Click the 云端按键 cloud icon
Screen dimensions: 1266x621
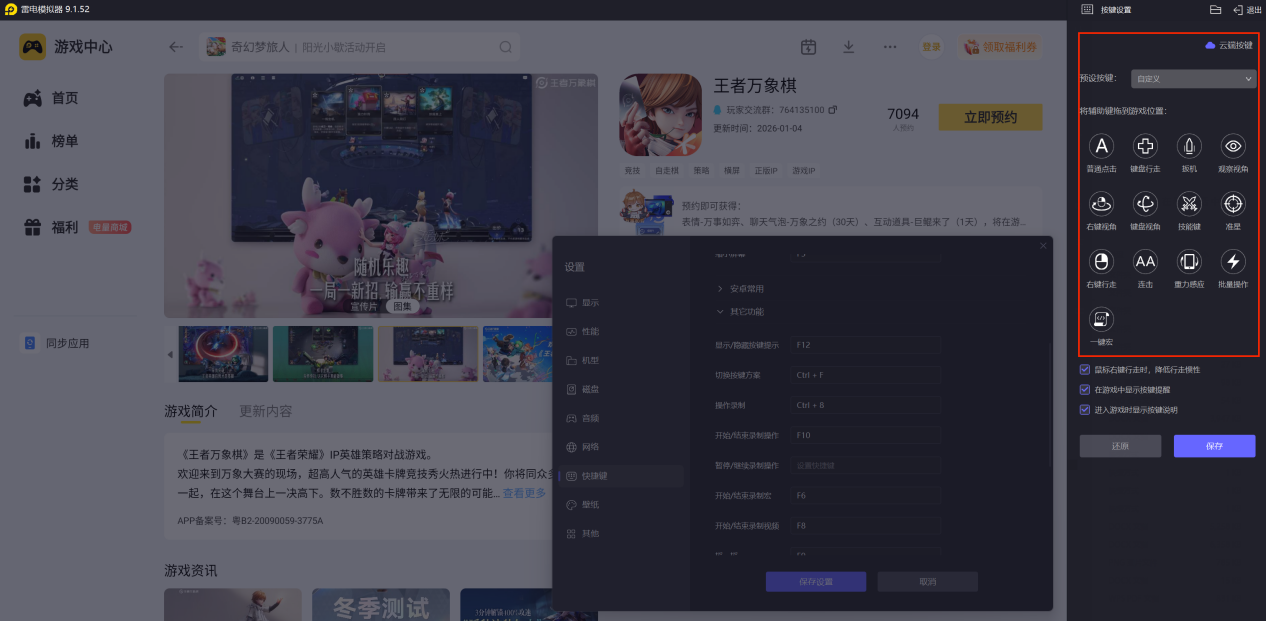(1210, 46)
